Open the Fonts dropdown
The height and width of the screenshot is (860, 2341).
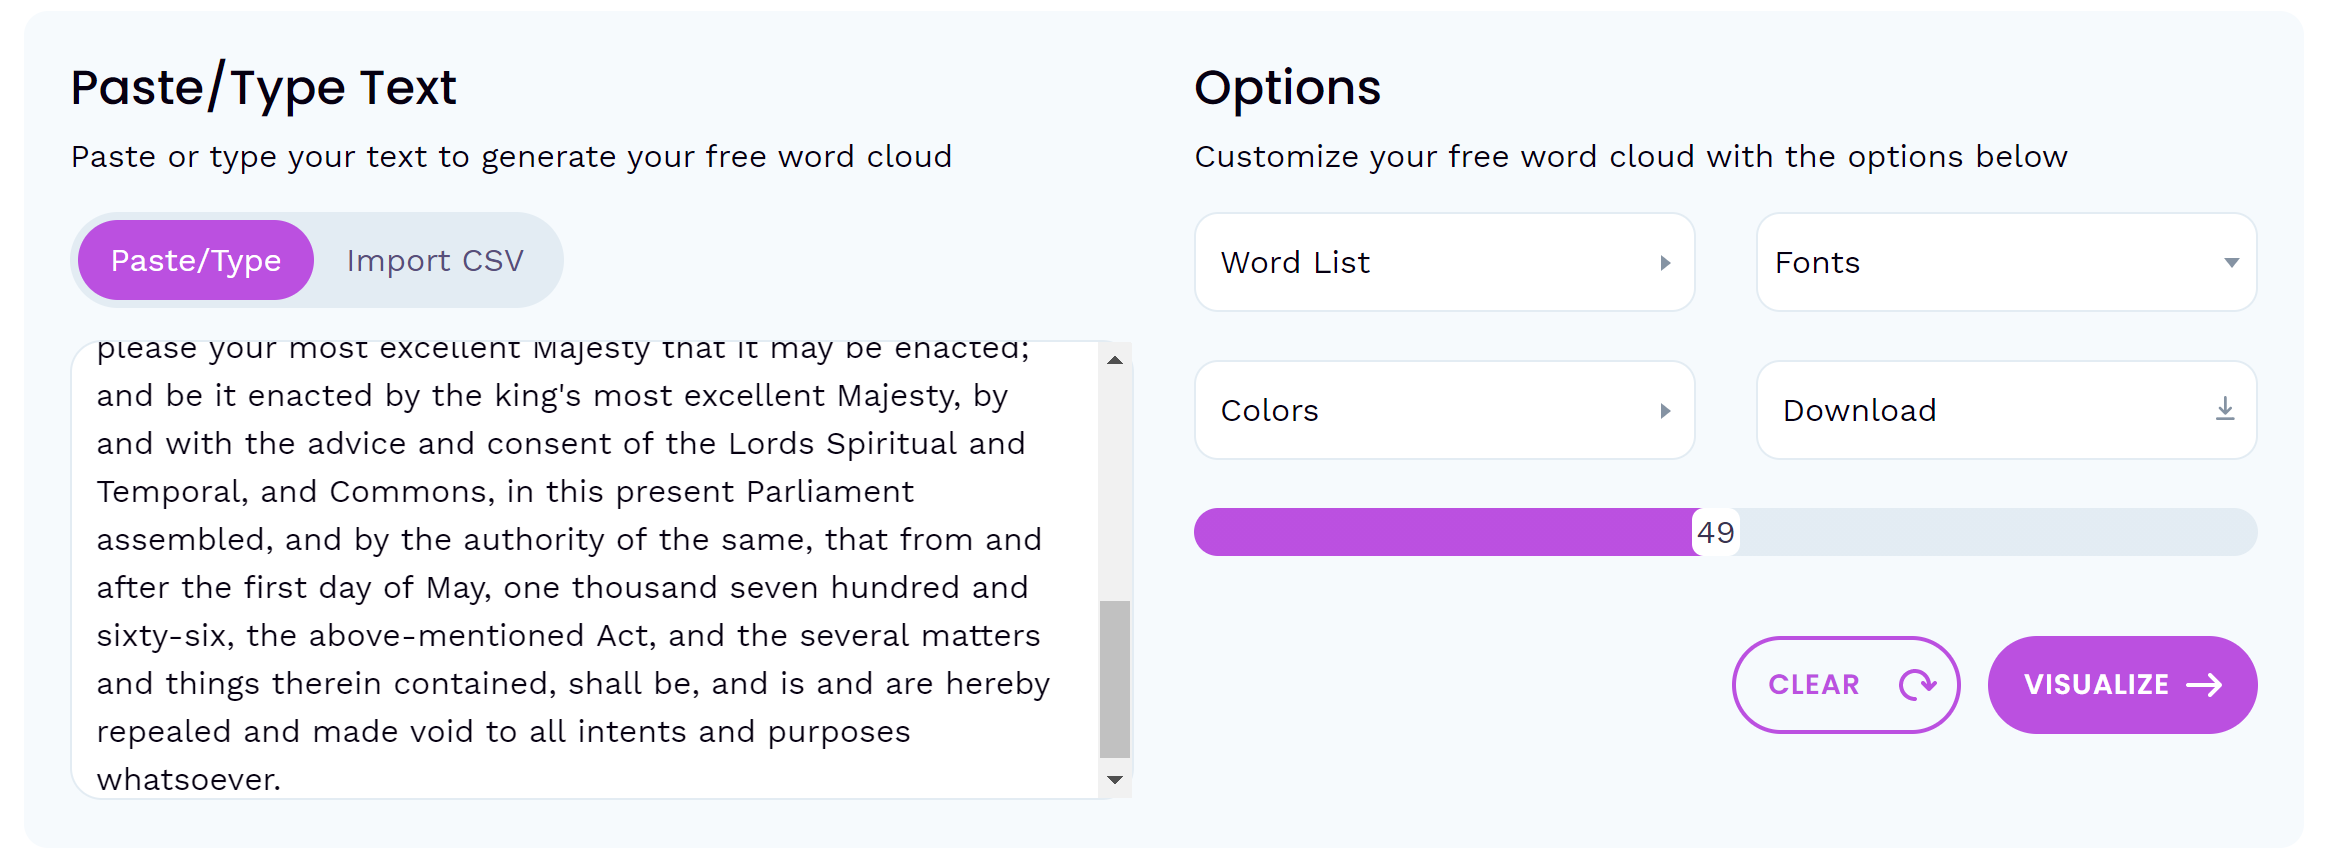[2005, 262]
